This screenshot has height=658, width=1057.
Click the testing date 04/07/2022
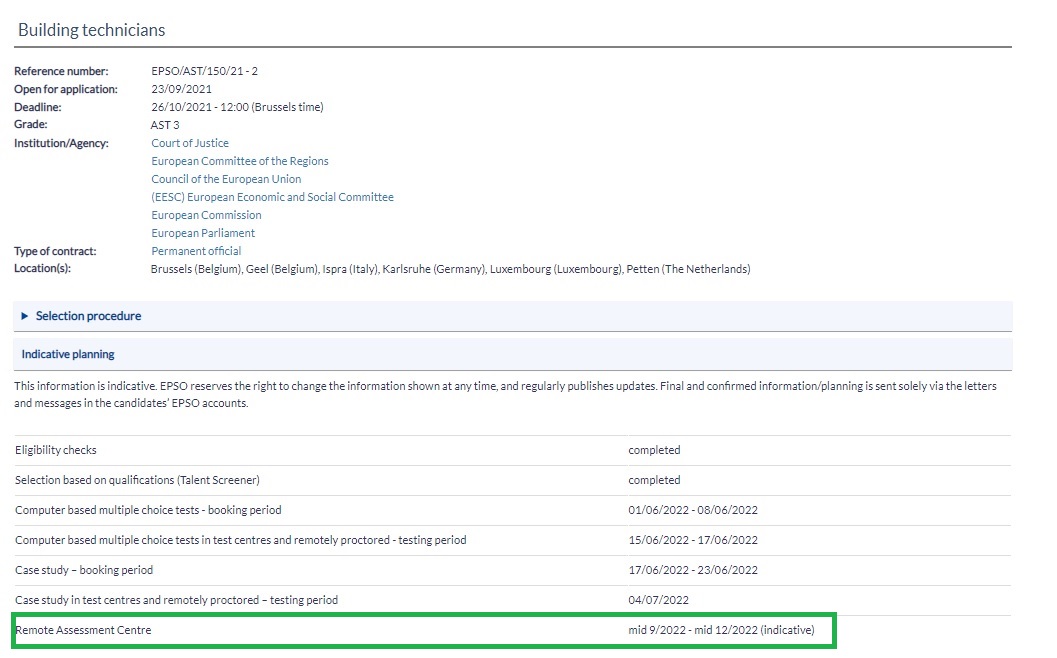[658, 600]
